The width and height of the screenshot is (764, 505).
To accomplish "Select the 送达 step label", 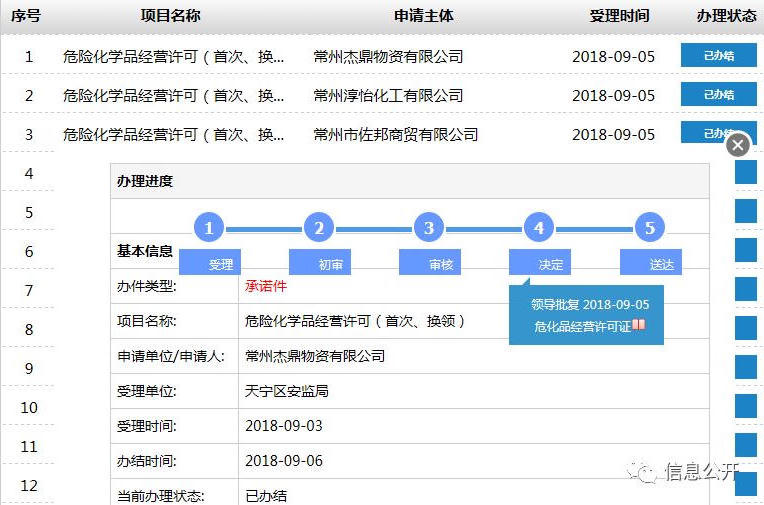I will pyautogui.click(x=650, y=262).
